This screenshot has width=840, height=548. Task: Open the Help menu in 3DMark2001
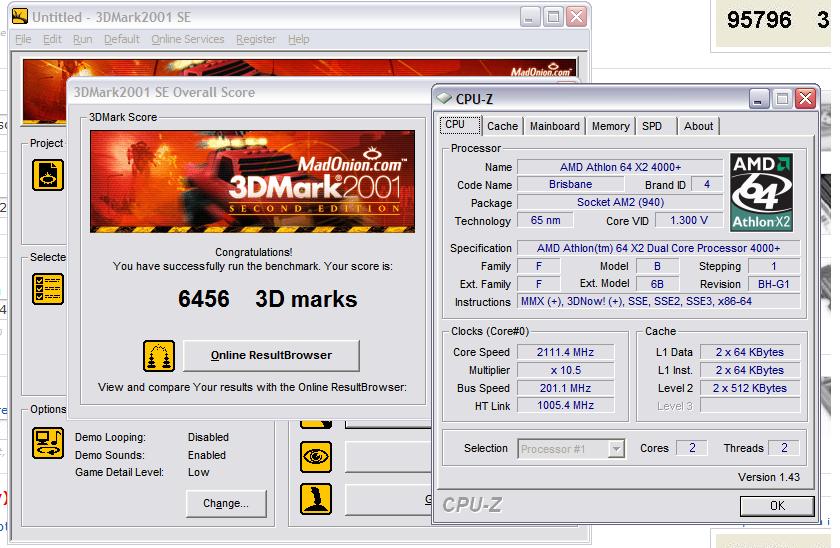pyautogui.click(x=298, y=39)
